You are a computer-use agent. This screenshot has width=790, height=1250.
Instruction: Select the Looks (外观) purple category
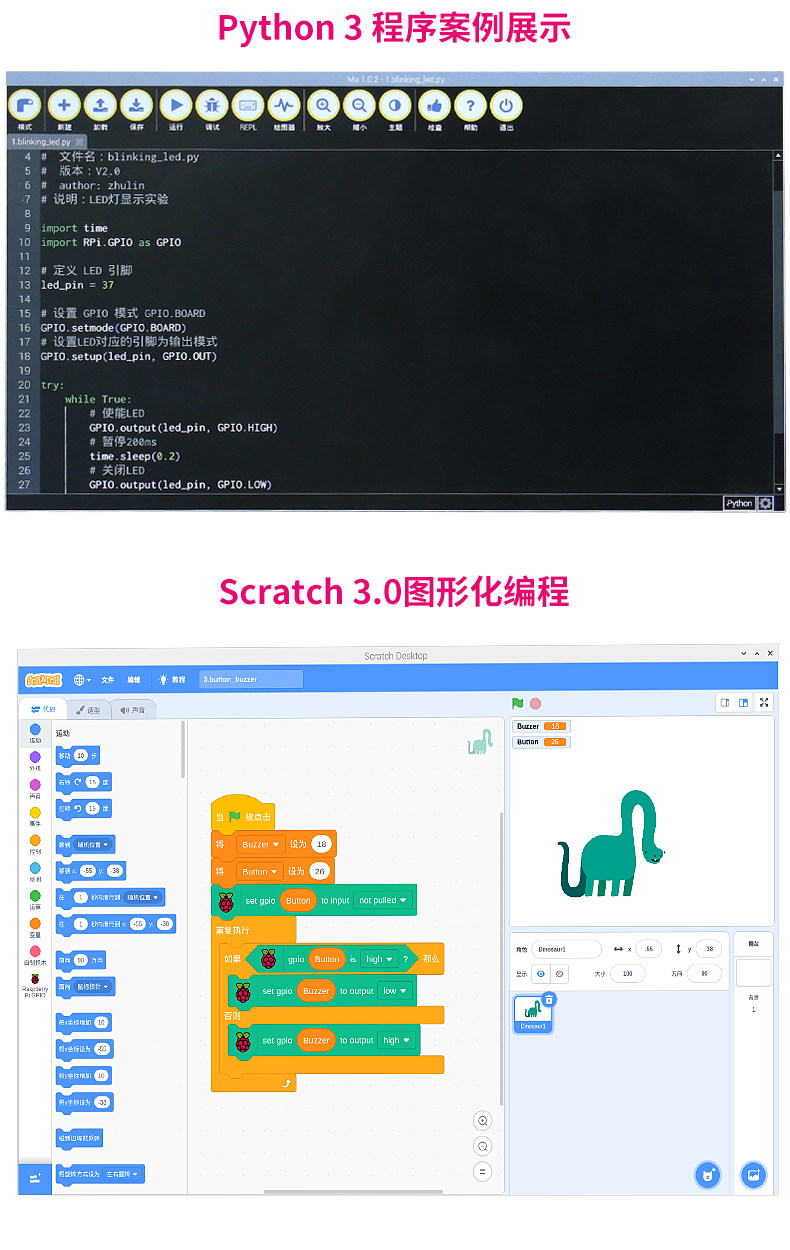pos(35,761)
